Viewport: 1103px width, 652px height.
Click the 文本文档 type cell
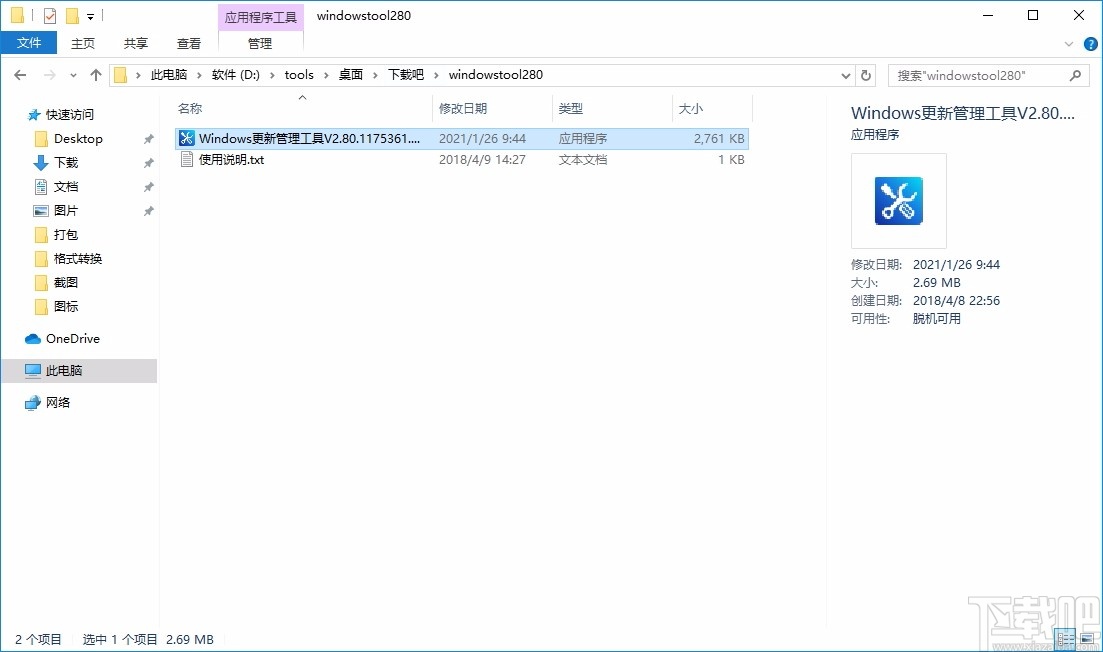pyautogui.click(x=583, y=160)
